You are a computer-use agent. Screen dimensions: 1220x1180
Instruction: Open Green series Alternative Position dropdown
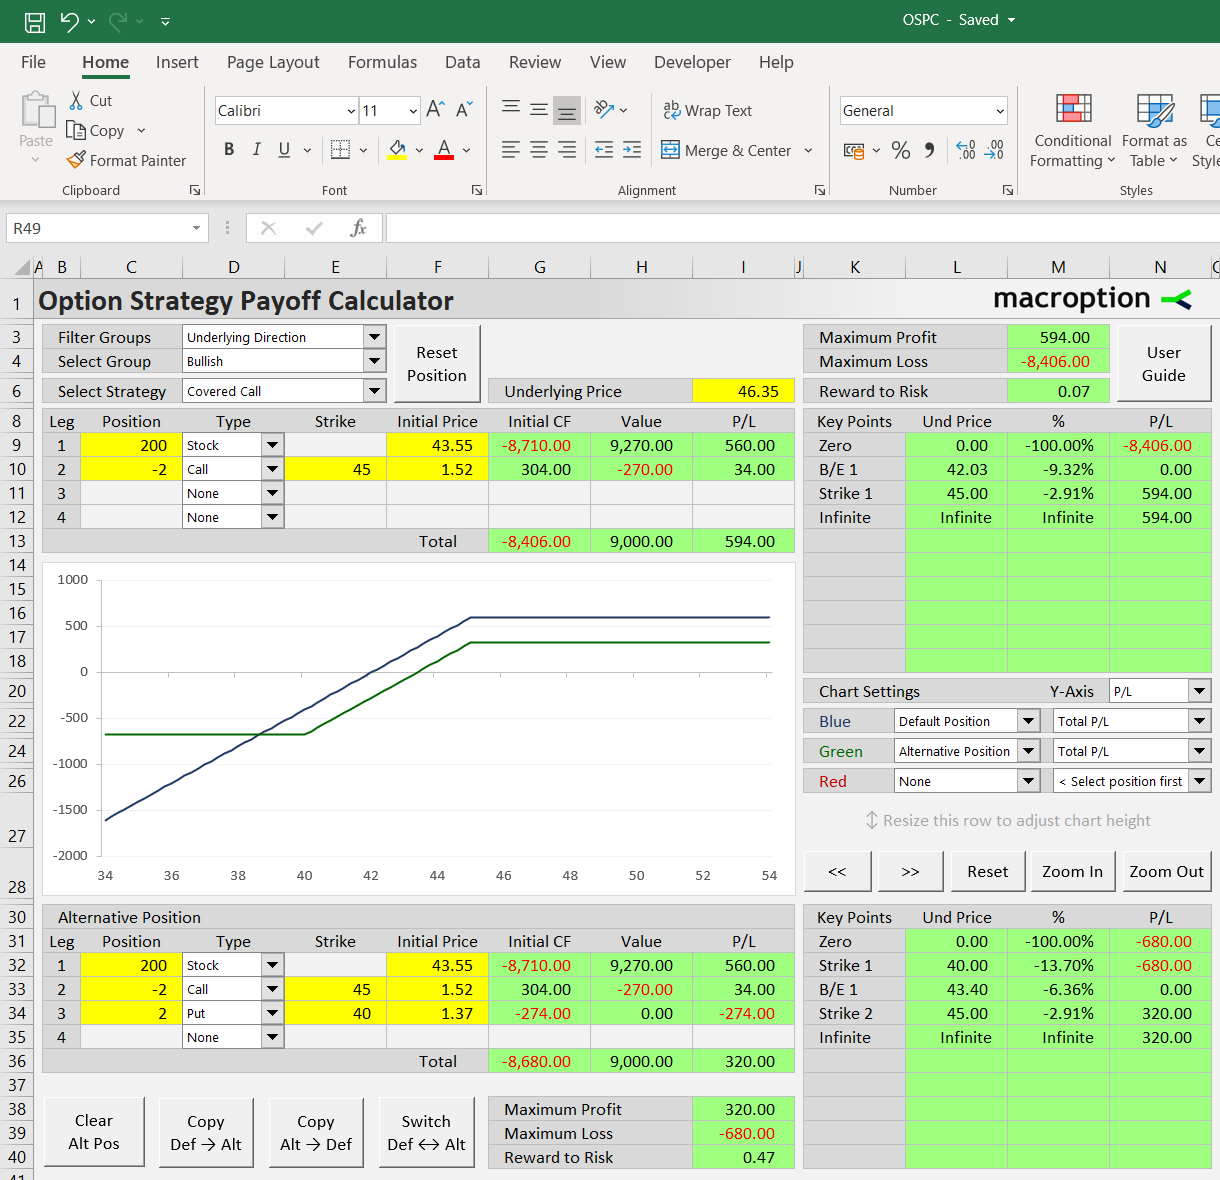[x=1028, y=751]
